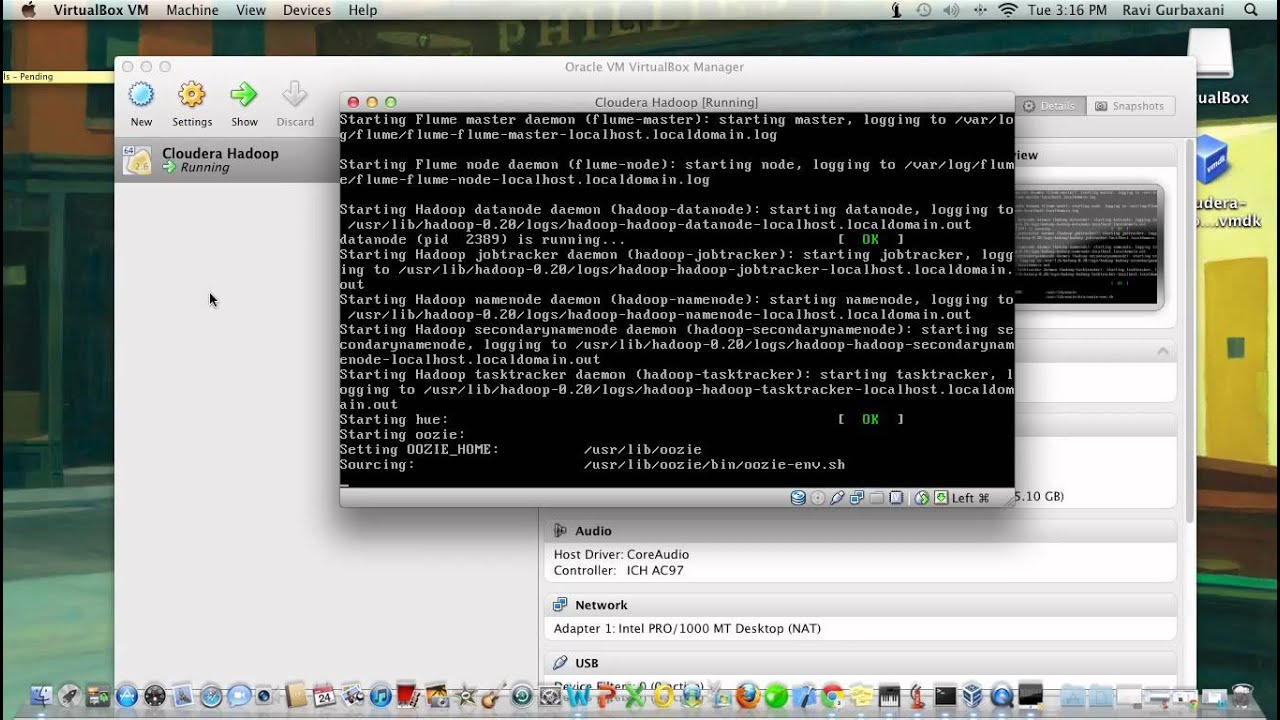Click the virtualization chip indicator in VM status bar
The image size is (1280, 720).
pyautogui.click(x=896, y=498)
